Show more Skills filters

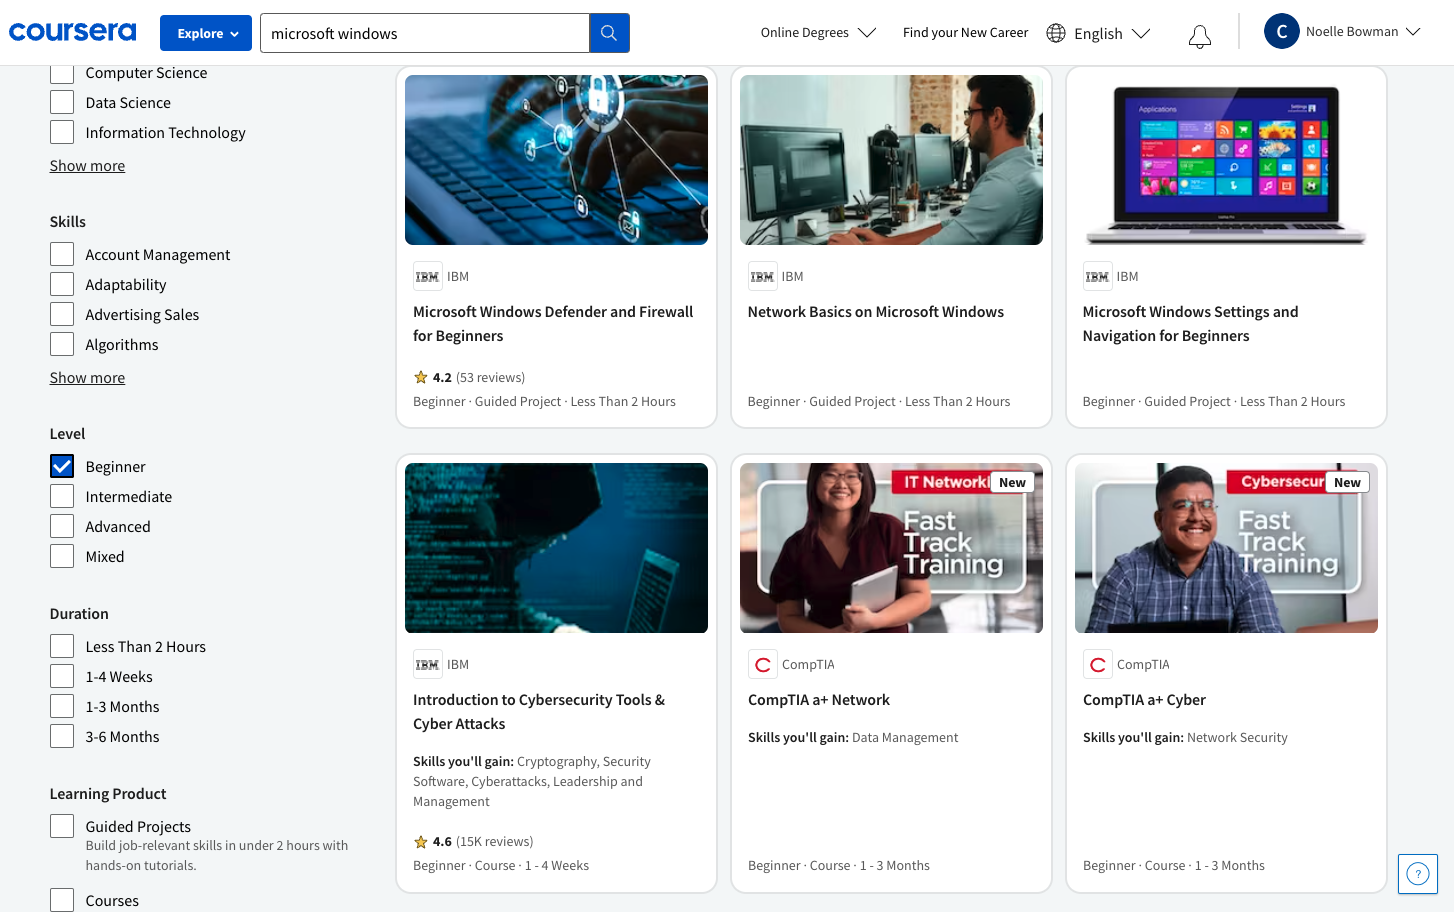coord(87,377)
